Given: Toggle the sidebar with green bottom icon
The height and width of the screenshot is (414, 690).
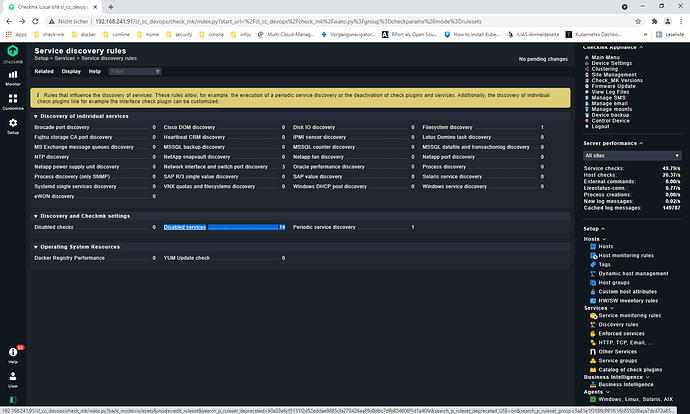Looking at the screenshot, I should 13,399.
